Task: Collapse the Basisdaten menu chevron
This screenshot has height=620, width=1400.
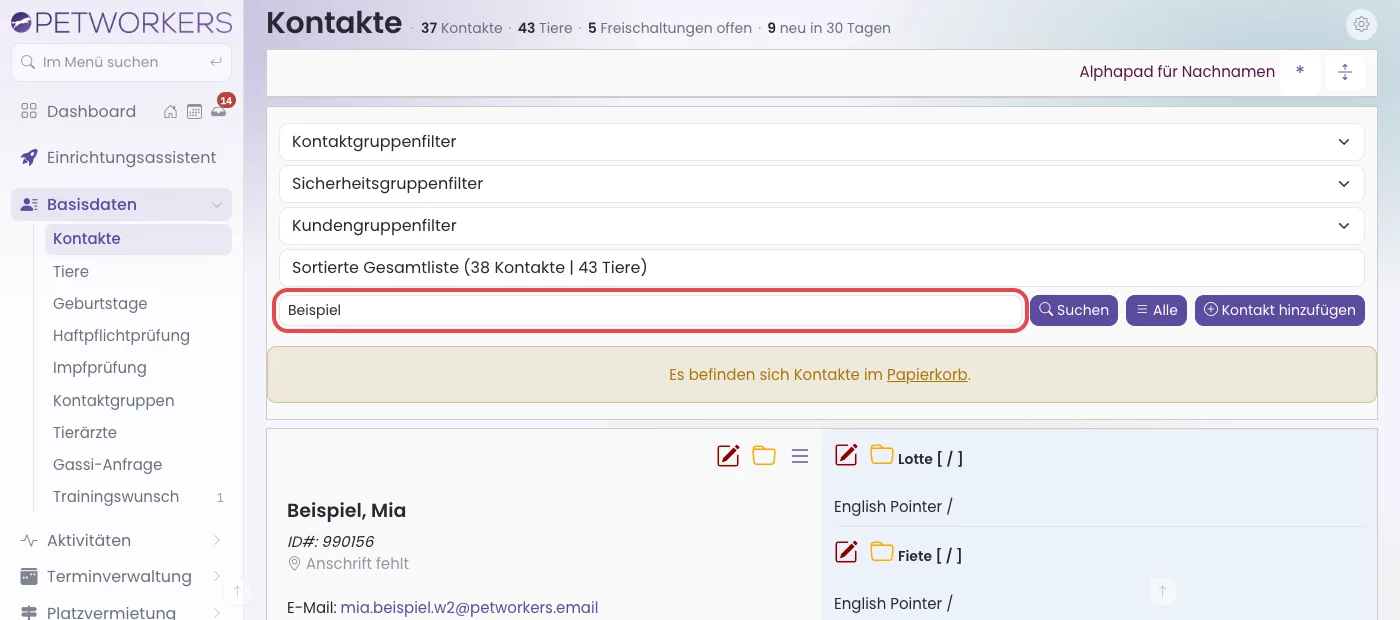Action: tap(216, 204)
